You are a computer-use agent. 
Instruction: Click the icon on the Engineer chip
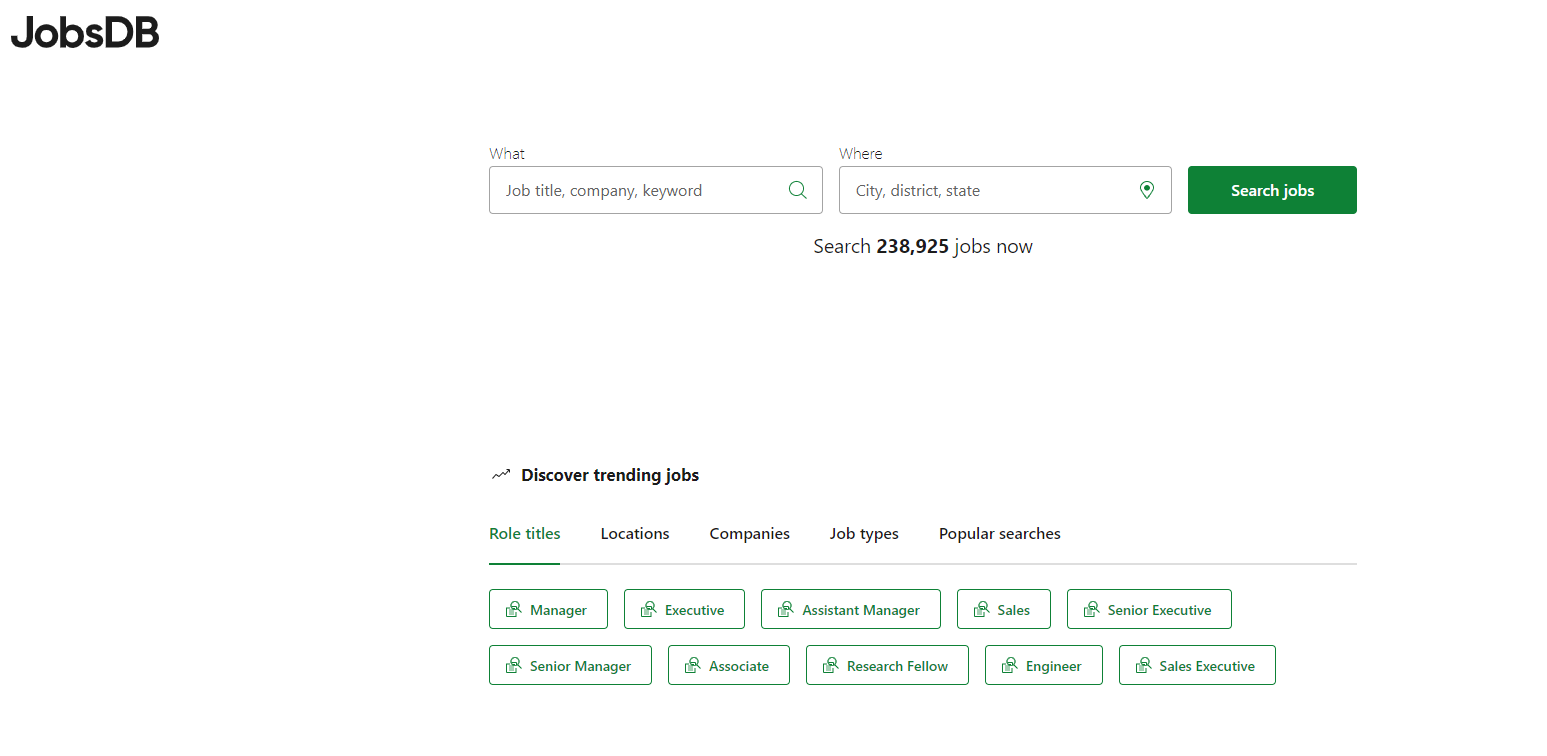[1010, 665]
